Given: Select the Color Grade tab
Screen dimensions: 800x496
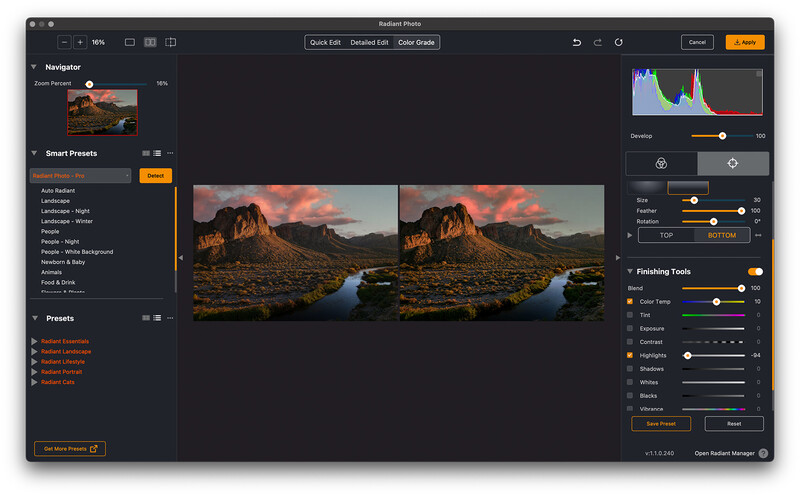Looking at the screenshot, I should click(416, 42).
